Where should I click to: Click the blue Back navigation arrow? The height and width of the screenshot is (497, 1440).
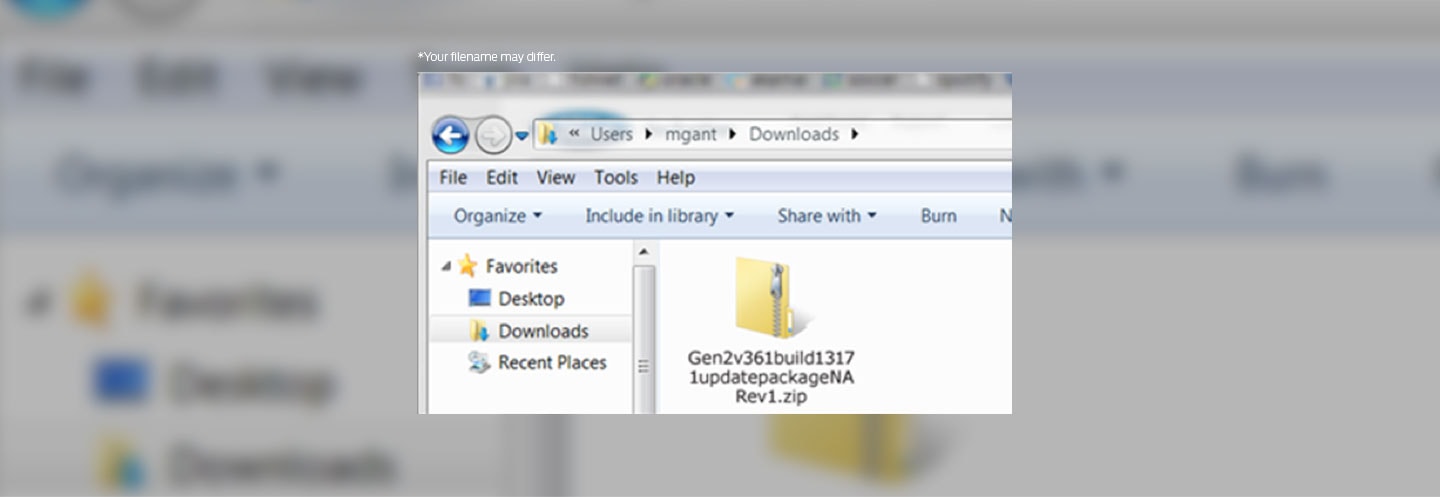click(450, 135)
